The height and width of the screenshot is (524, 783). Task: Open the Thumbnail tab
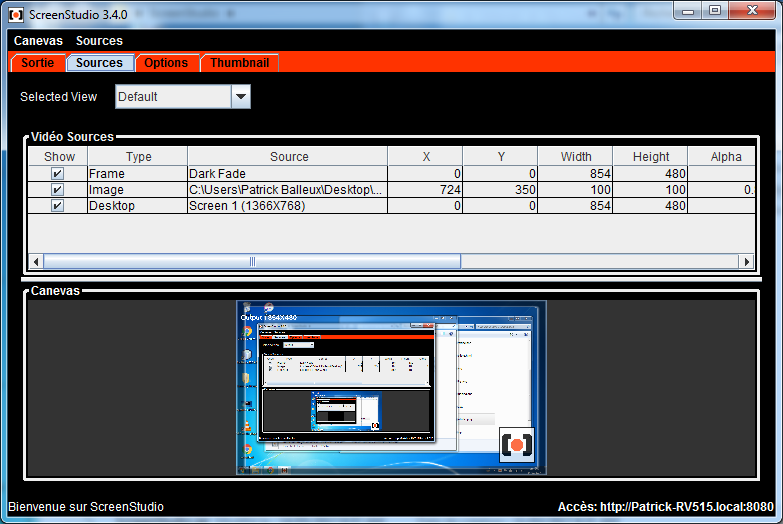click(x=239, y=63)
